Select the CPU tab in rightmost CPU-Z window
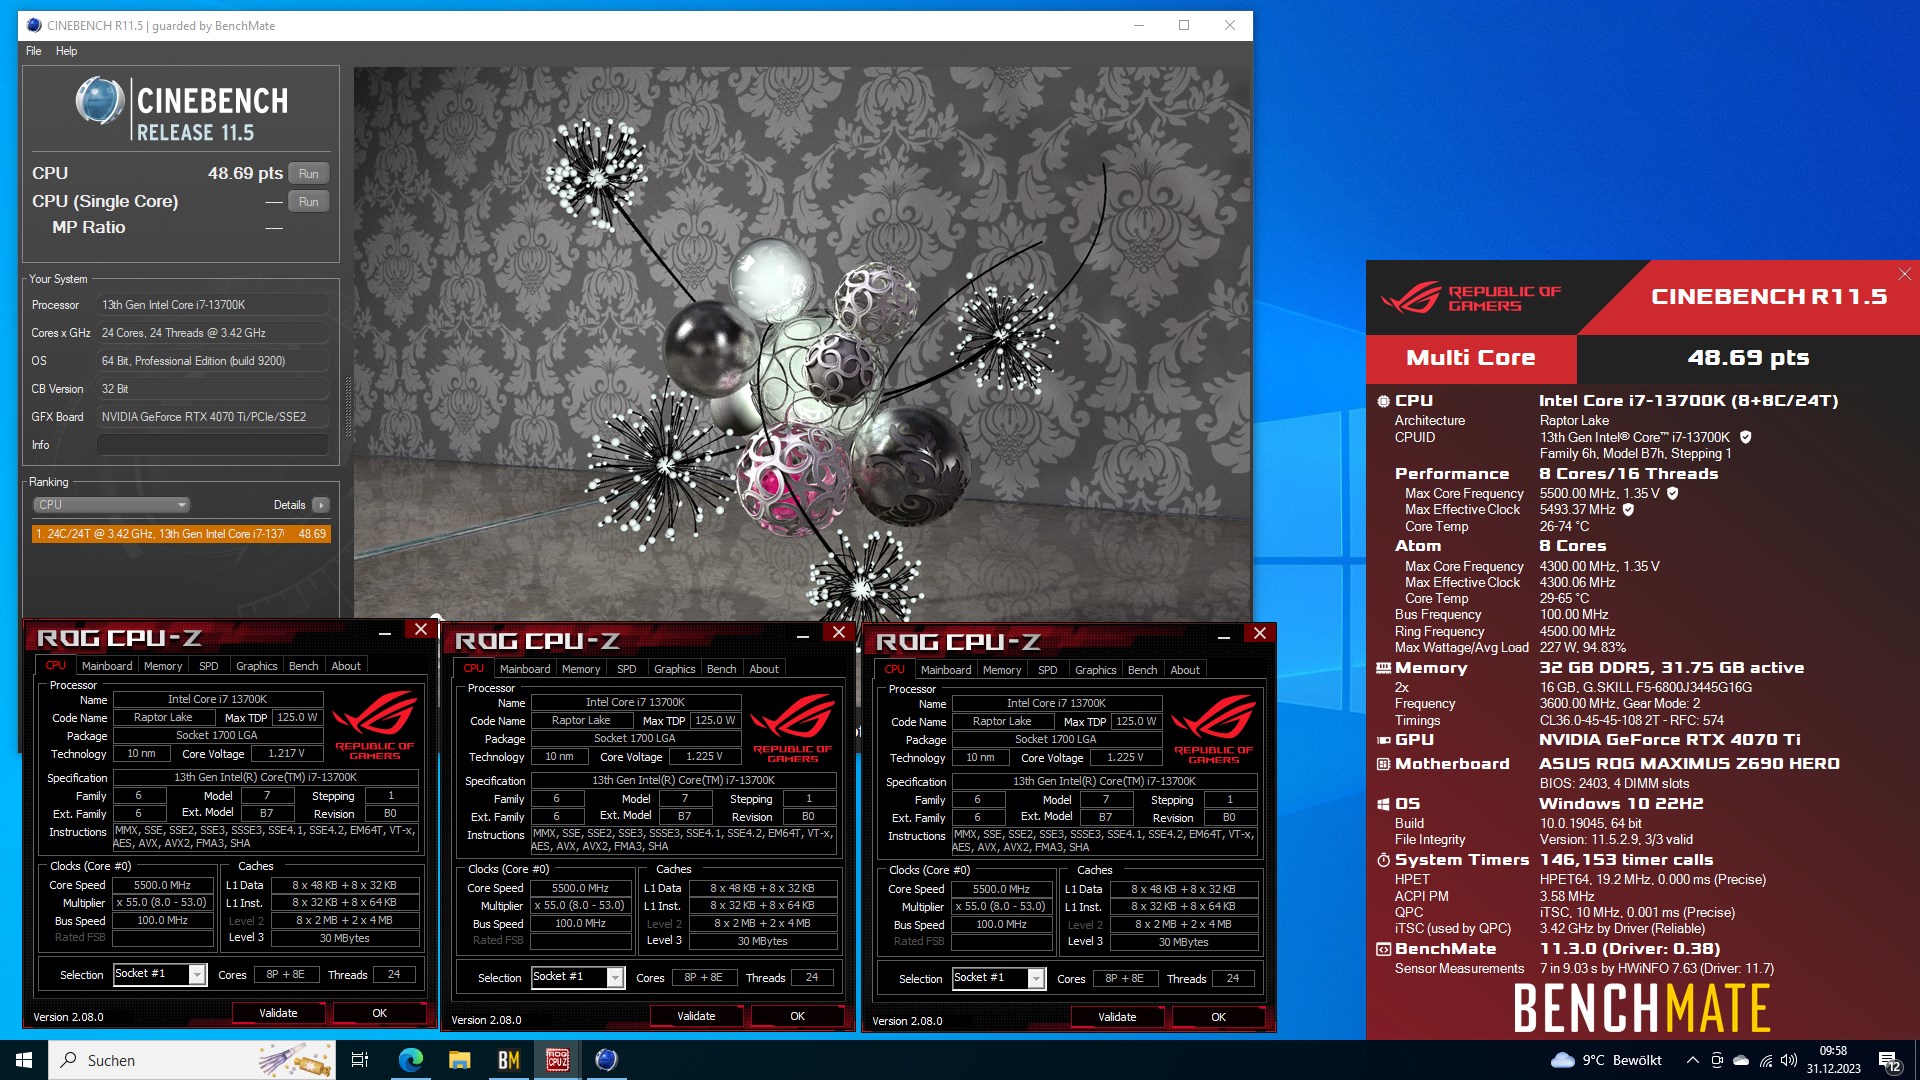This screenshot has height=1080, width=1920. click(x=895, y=670)
